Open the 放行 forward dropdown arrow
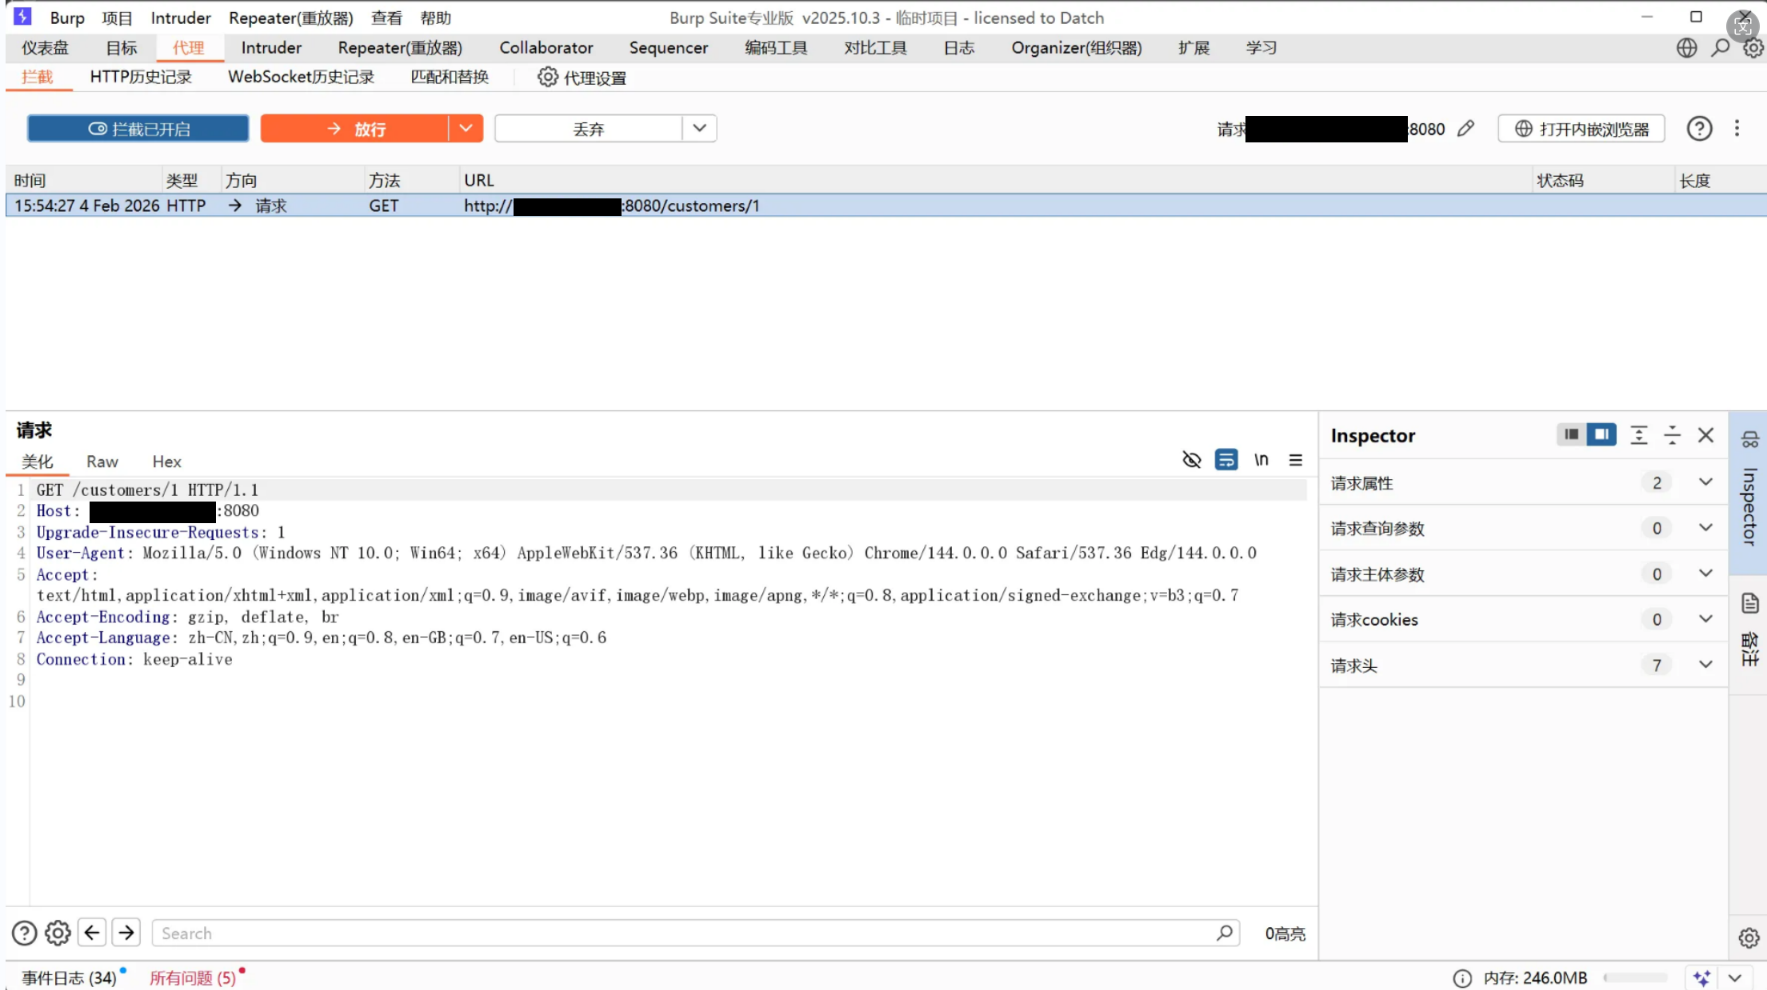 pyautogui.click(x=466, y=129)
